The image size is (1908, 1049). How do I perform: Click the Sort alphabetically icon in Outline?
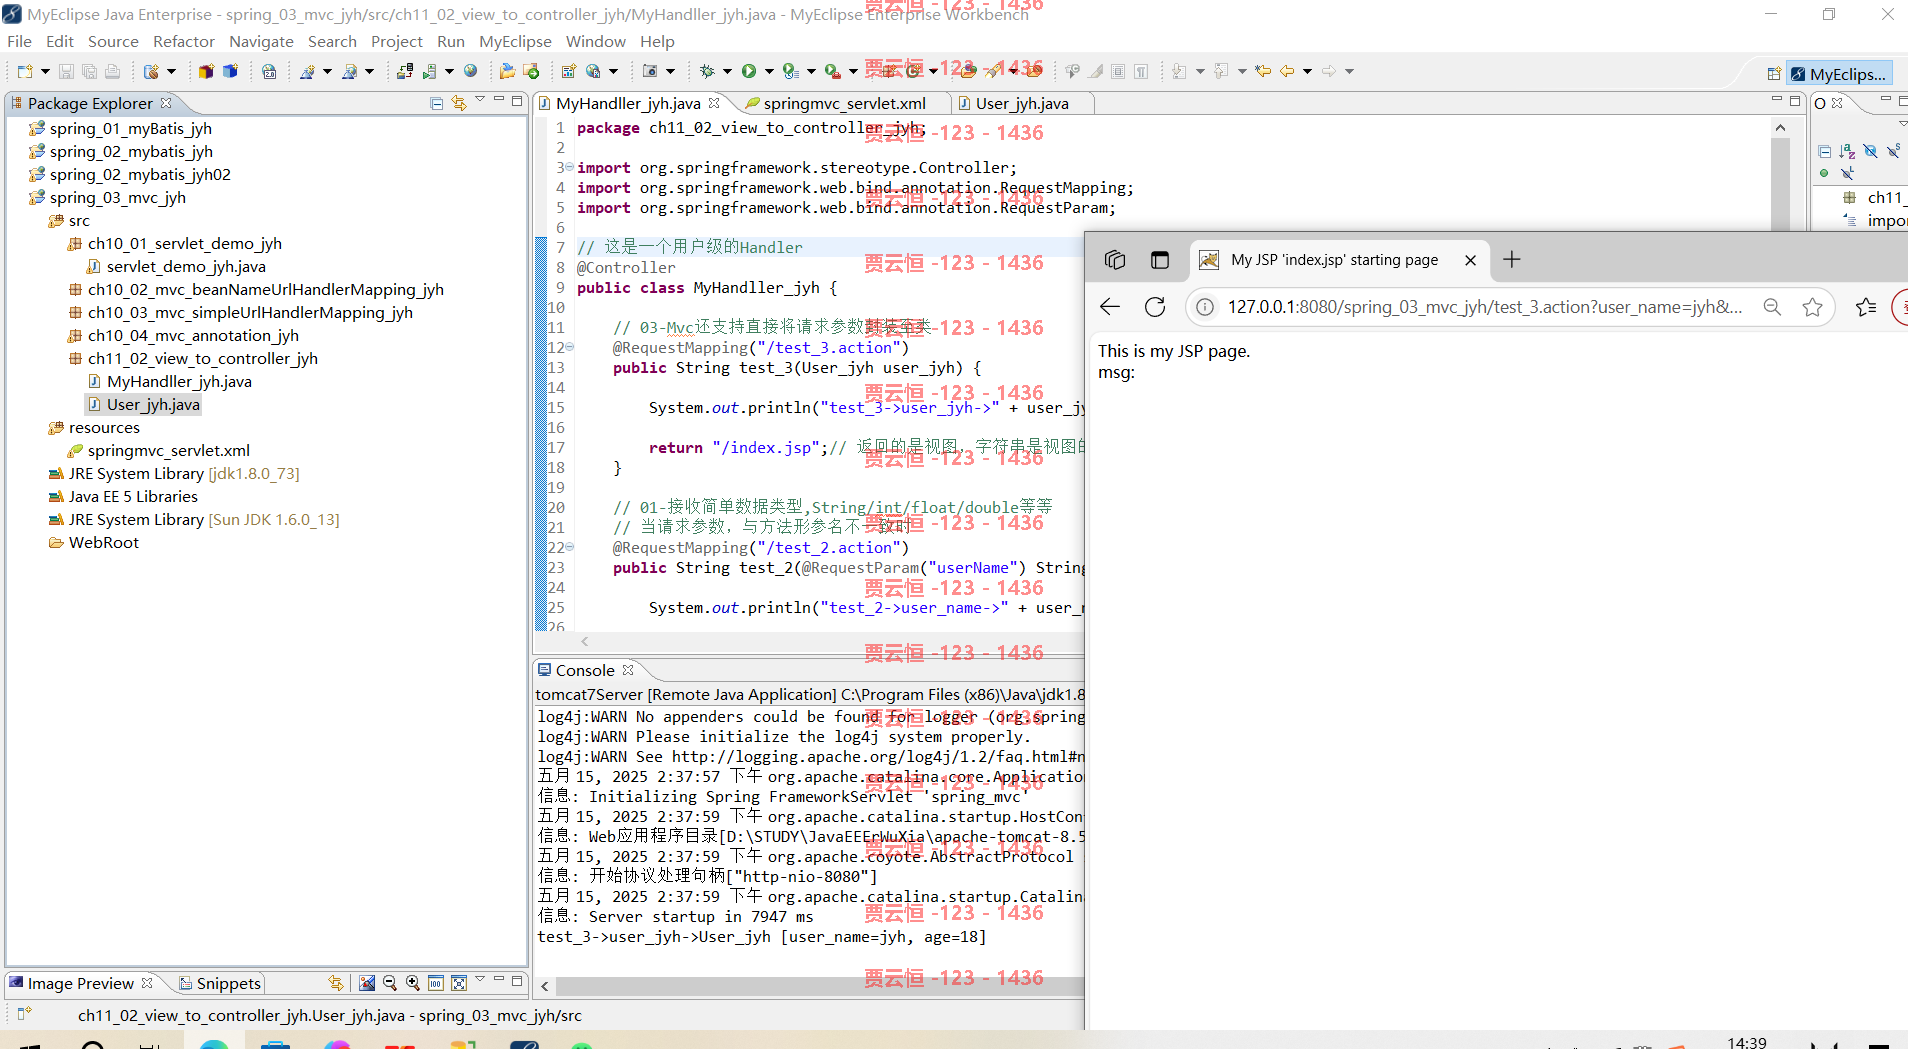1847,151
